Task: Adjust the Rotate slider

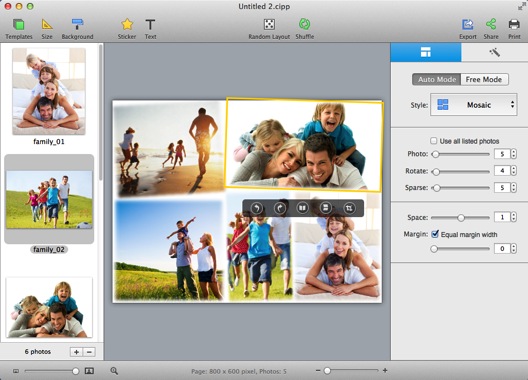Action: click(460, 171)
